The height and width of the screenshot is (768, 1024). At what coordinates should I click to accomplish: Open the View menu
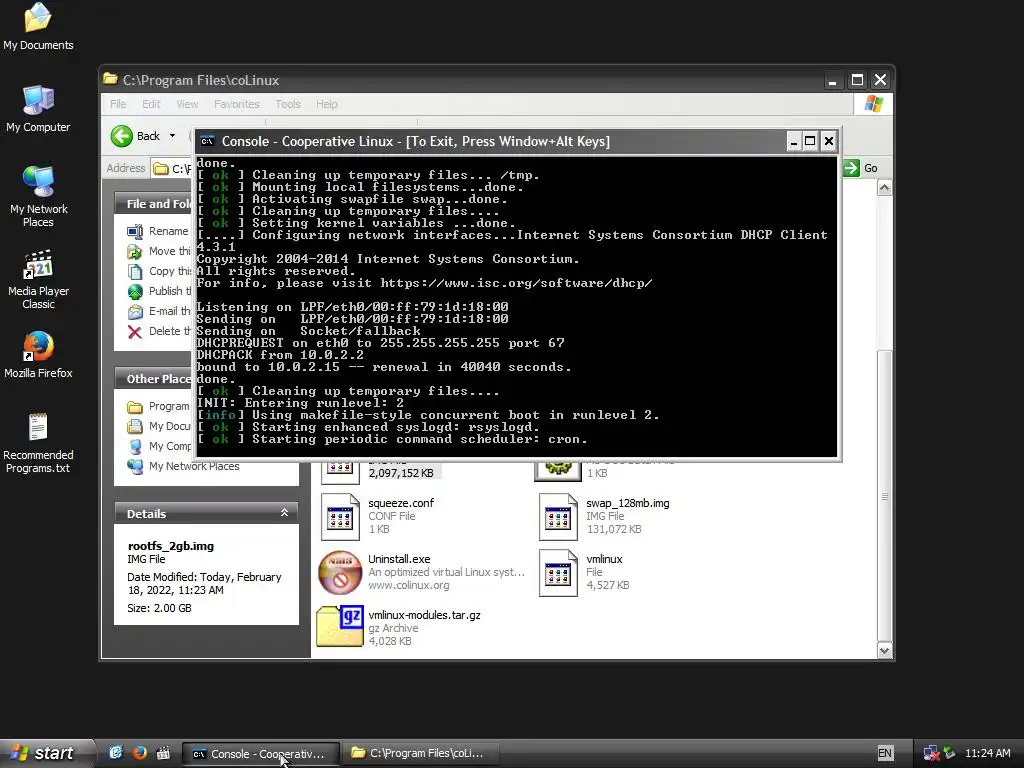187,104
